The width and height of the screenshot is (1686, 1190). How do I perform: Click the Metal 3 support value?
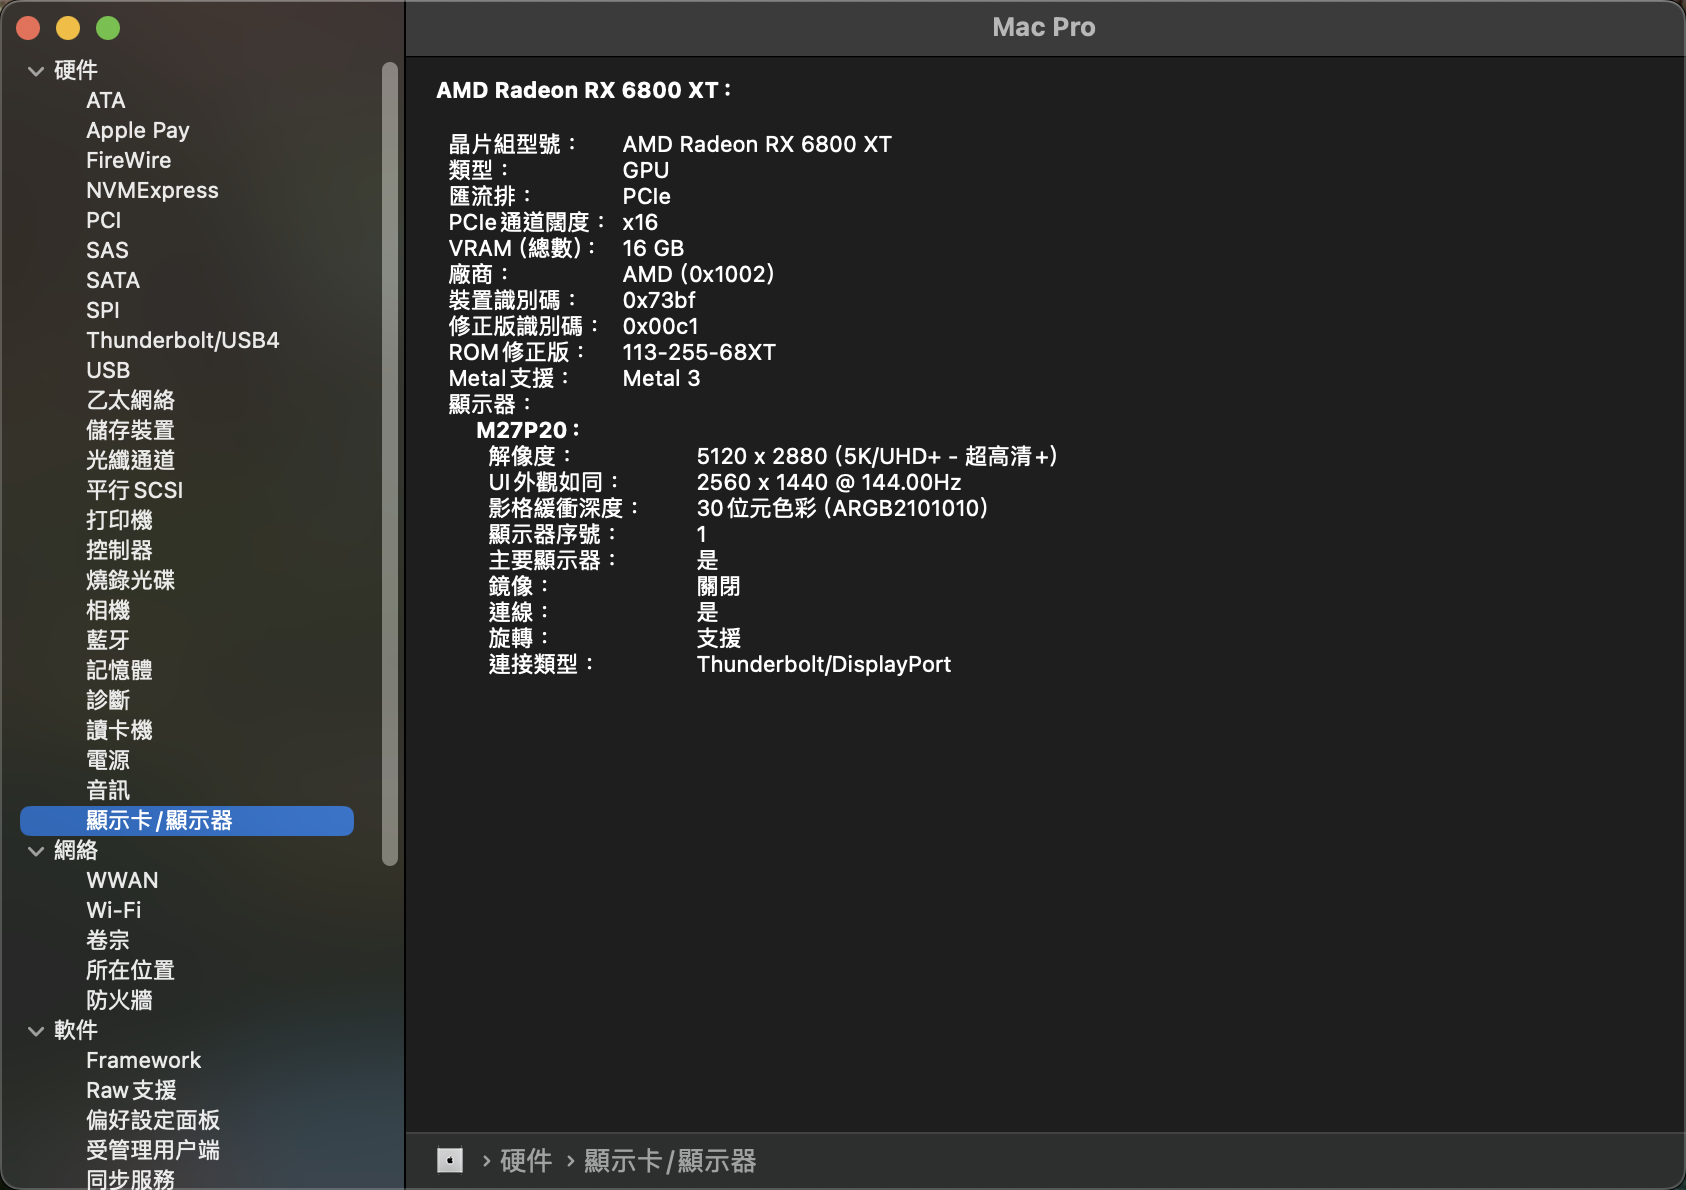click(661, 379)
